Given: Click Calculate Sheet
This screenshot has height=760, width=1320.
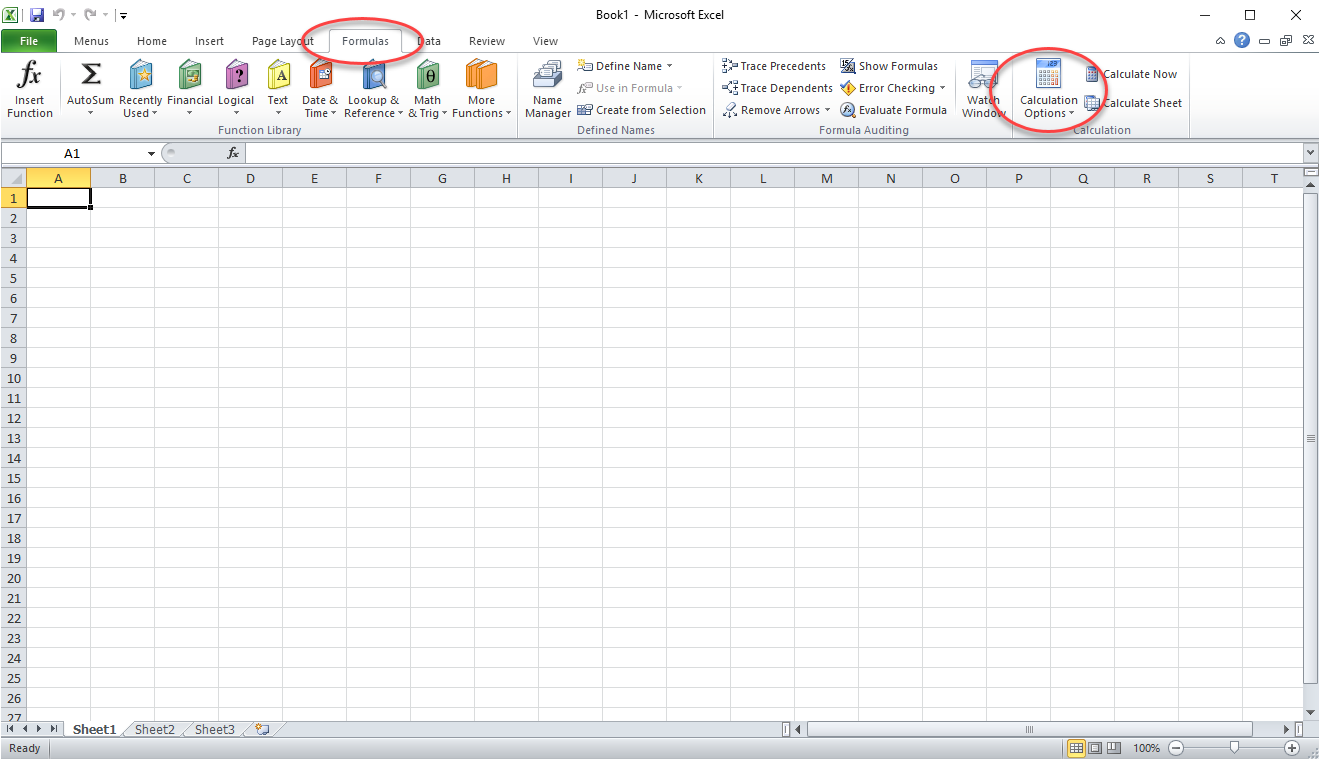Looking at the screenshot, I should pos(1133,103).
